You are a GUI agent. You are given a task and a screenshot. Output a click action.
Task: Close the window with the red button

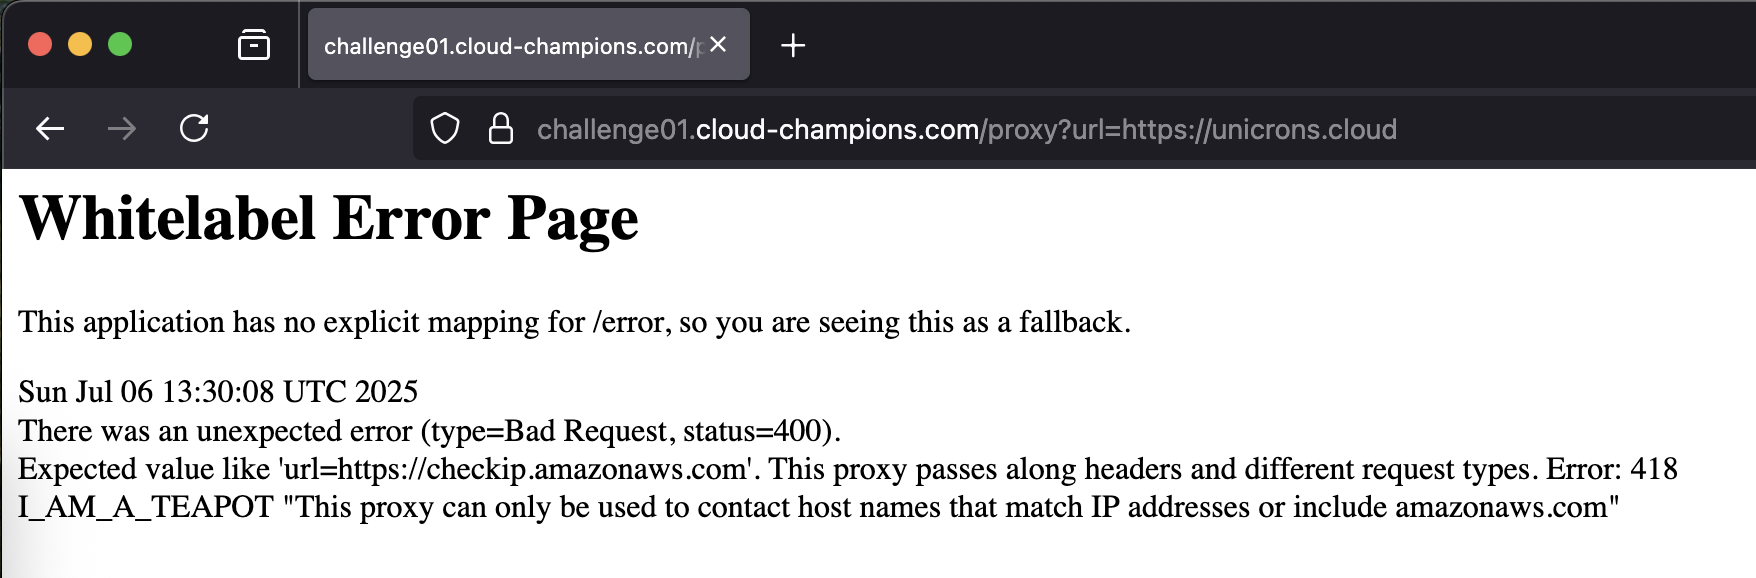click(x=40, y=44)
